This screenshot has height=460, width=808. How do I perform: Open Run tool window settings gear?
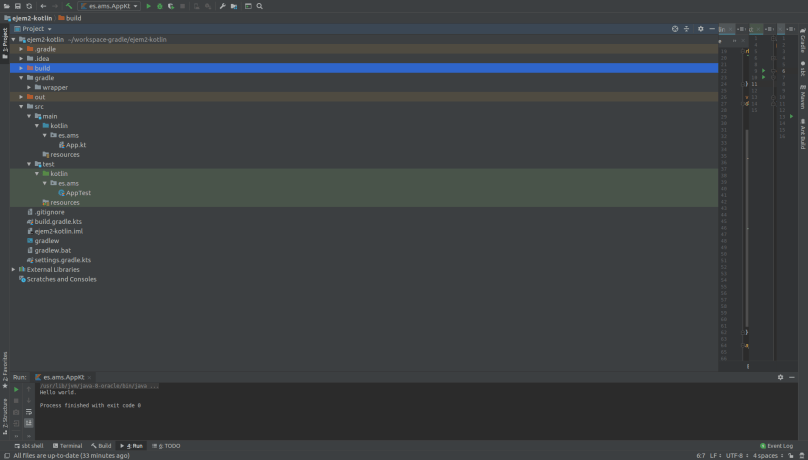tap(780, 377)
